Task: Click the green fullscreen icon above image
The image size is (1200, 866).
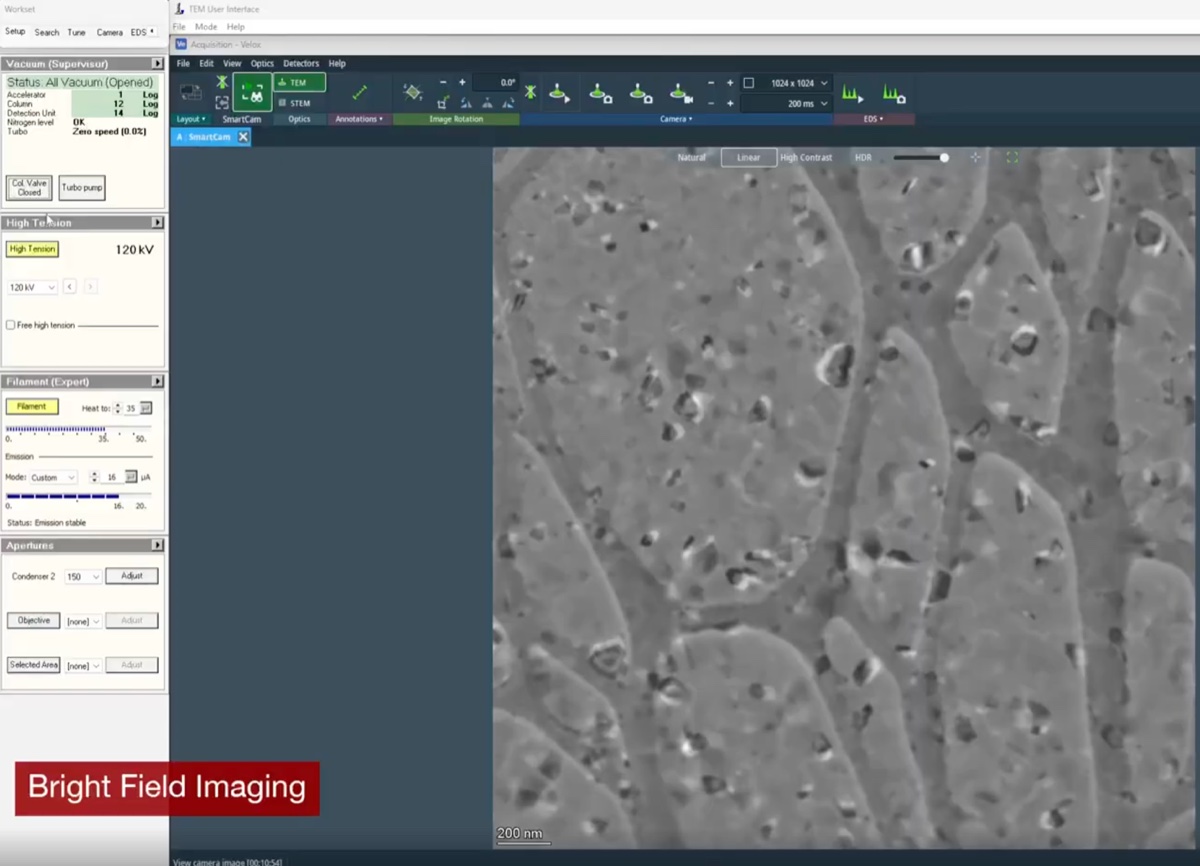Action: 1012,157
